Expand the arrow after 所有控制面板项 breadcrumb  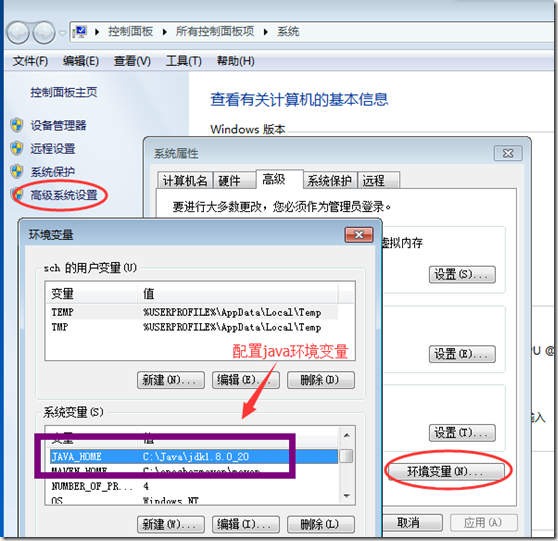click(266, 32)
